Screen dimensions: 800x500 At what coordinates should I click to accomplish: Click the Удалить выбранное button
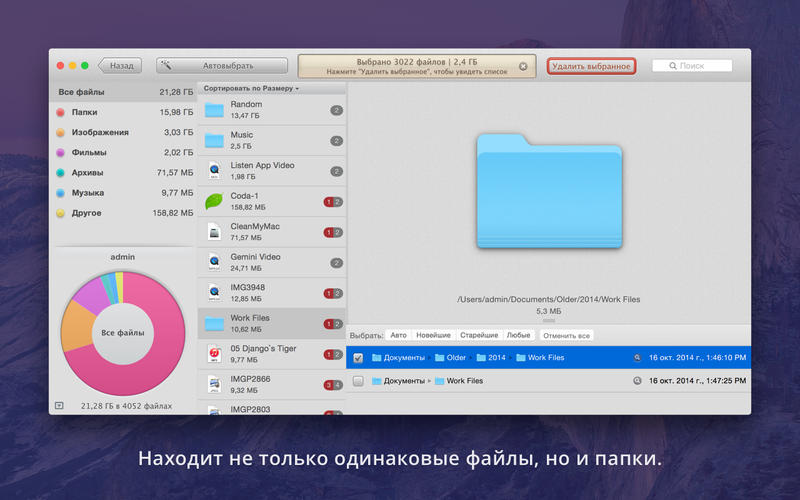tap(591, 66)
